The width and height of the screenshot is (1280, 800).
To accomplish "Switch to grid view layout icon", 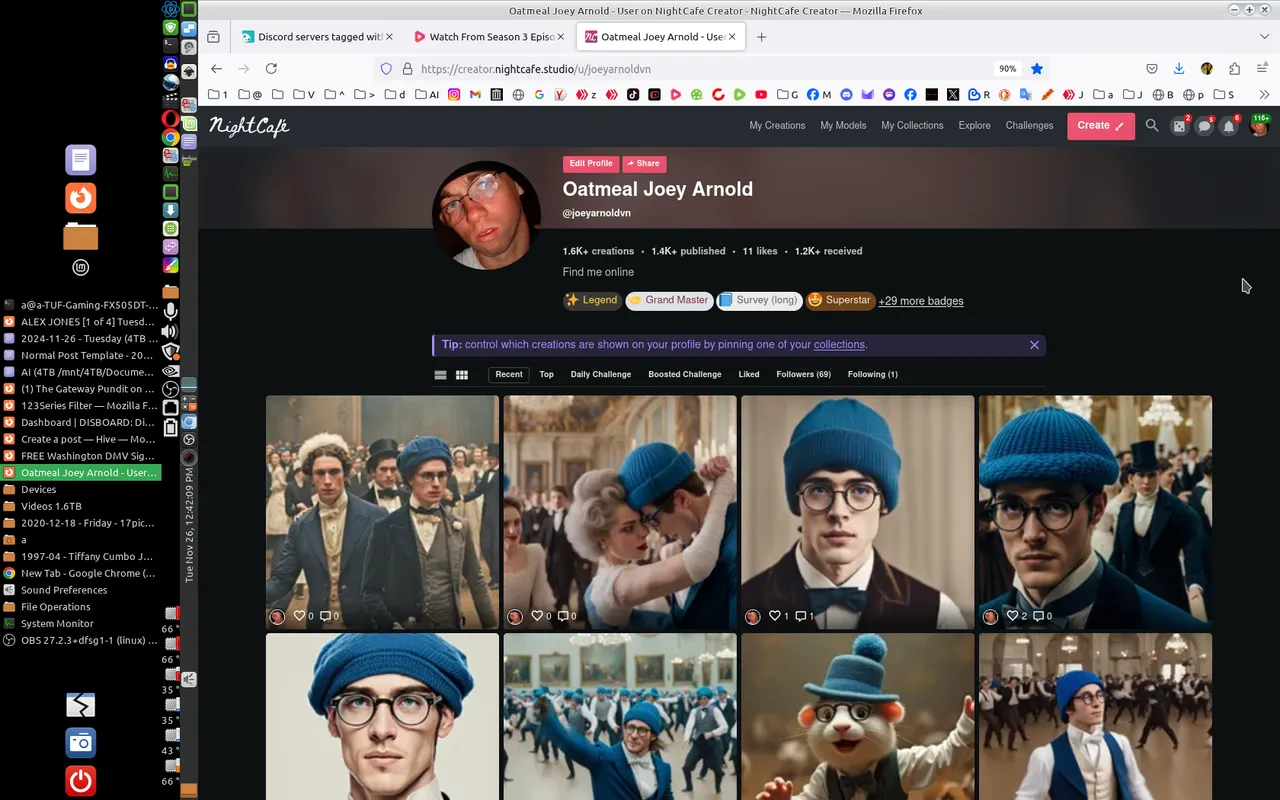I will [462, 375].
